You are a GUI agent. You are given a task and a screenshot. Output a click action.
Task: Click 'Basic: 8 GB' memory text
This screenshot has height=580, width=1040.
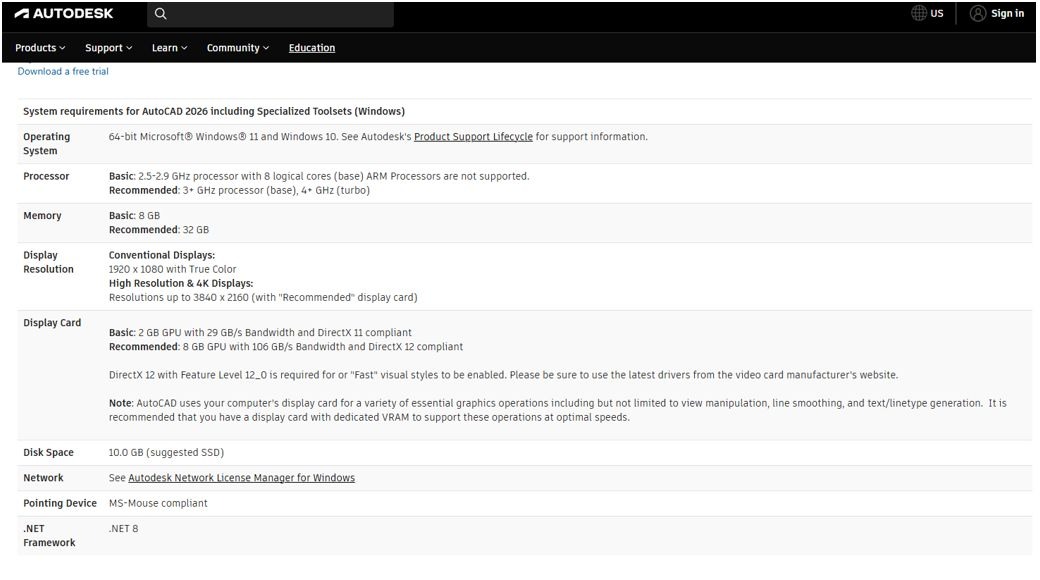point(134,216)
